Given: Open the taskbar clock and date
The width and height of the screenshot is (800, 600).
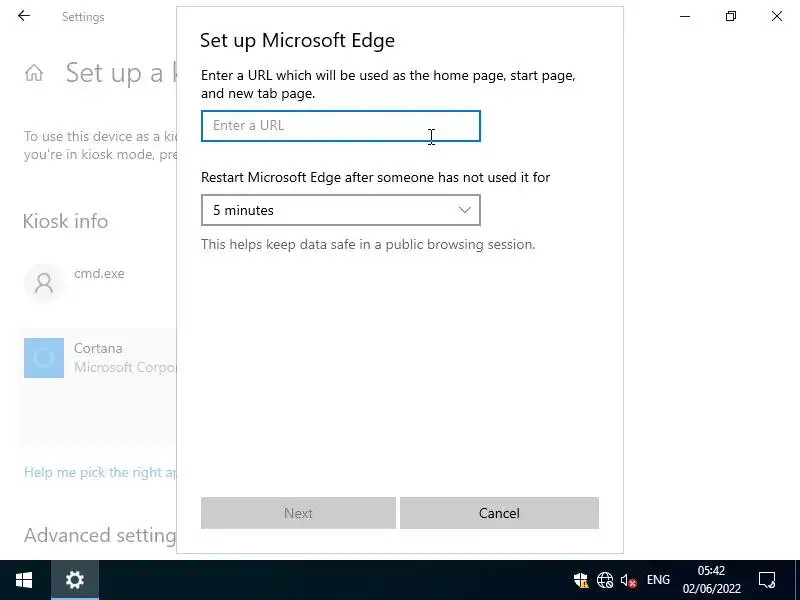Looking at the screenshot, I should 711,580.
